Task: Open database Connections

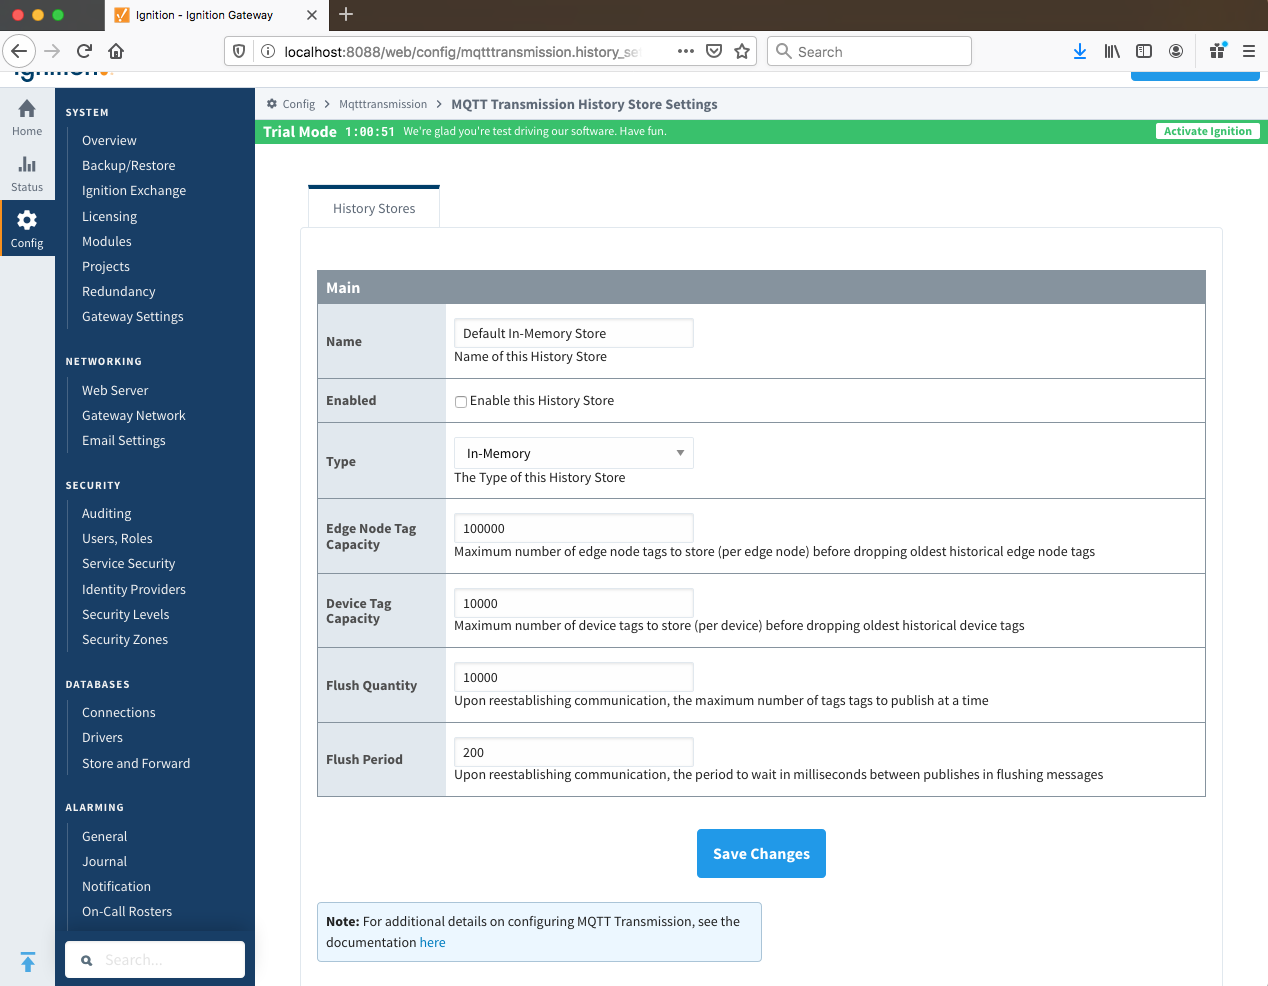Action: 119,712
